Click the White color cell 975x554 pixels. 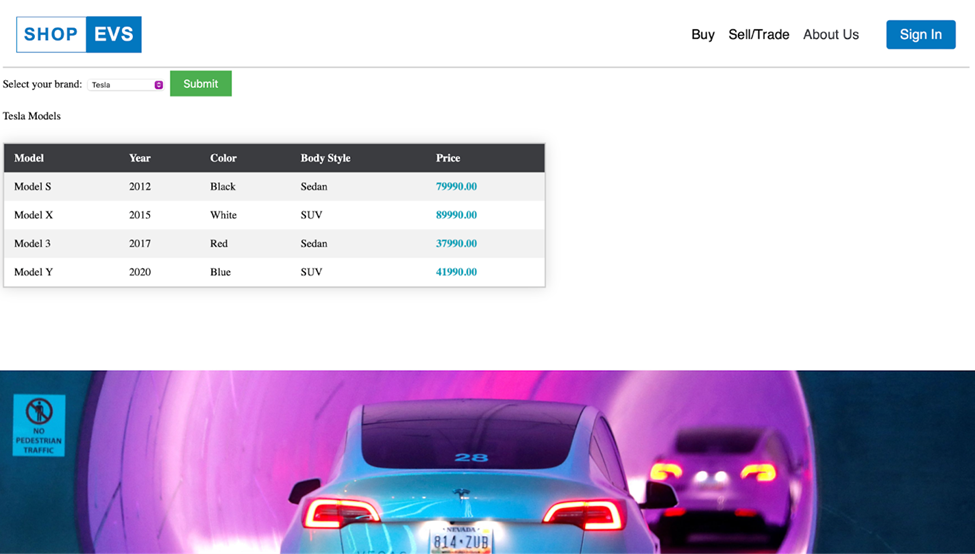tap(223, 215)
